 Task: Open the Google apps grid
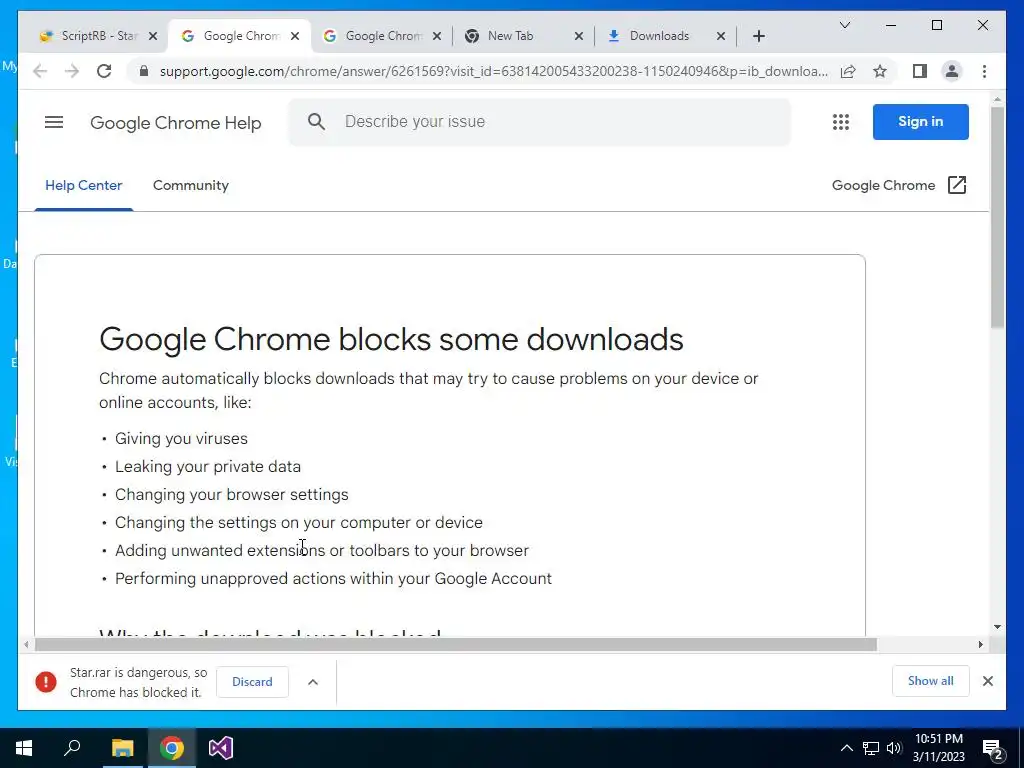coord(840,122)
